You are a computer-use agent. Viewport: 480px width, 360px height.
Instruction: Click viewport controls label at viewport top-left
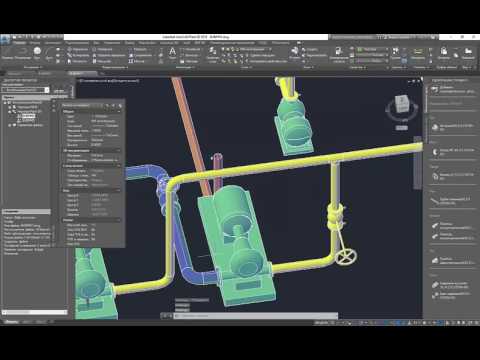click(x=108, y=81)
